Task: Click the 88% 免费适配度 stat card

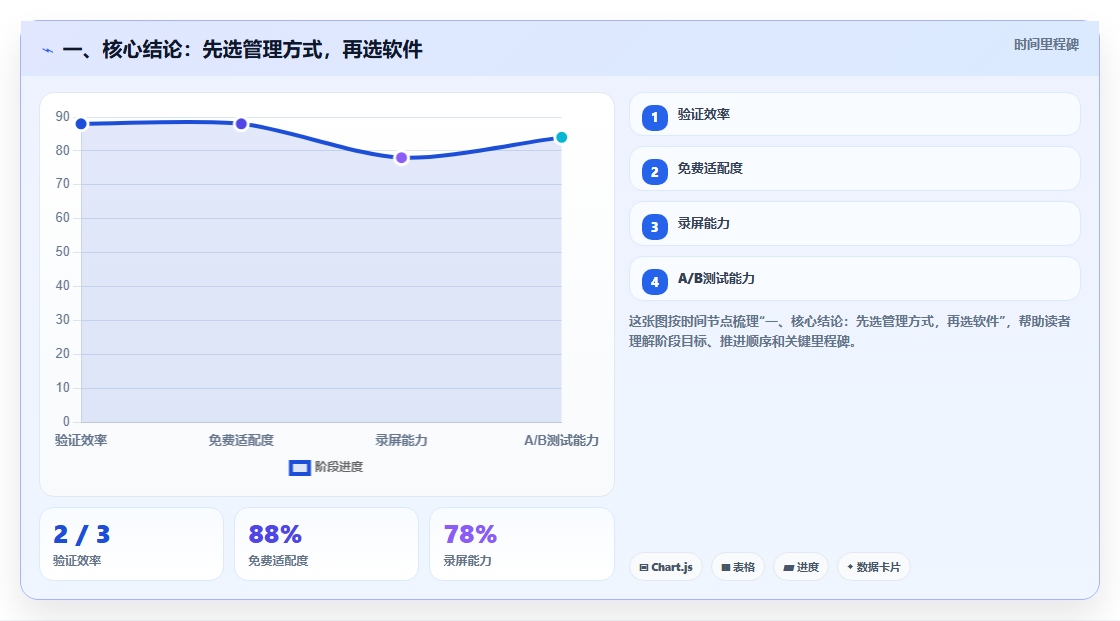Action: click(x=326, y=545)
